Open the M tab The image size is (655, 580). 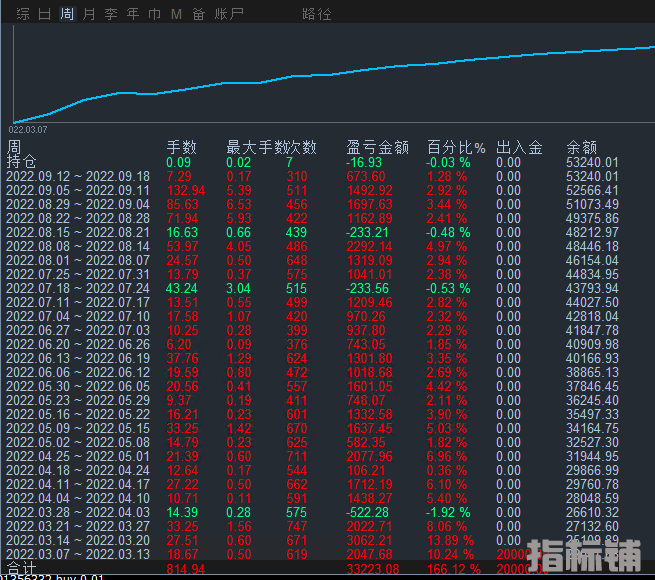[176, 14]
